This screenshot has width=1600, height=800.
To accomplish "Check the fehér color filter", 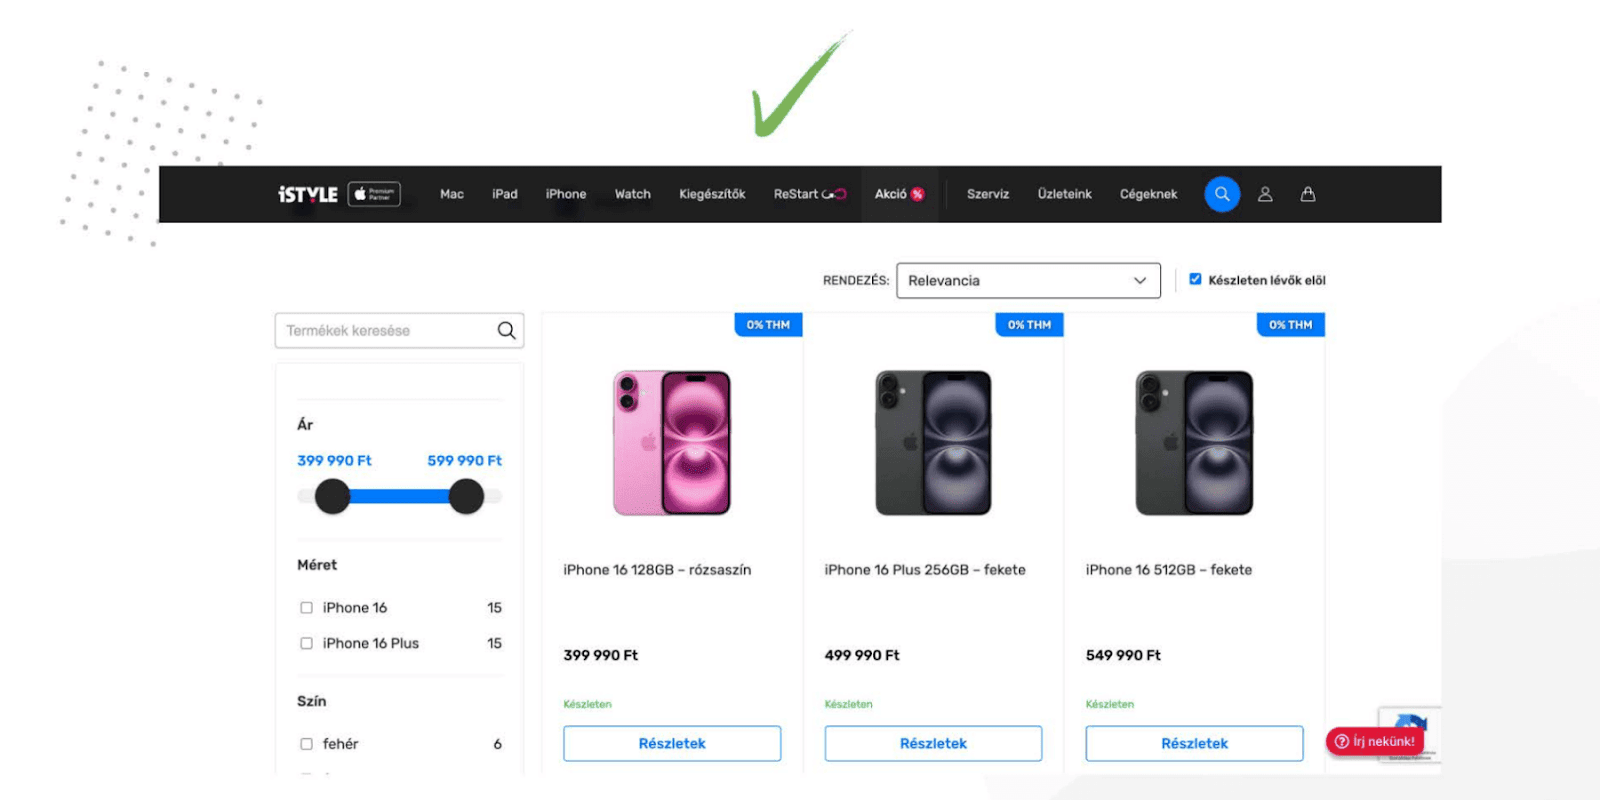I will pyautogui.click(x=307, y=744).
